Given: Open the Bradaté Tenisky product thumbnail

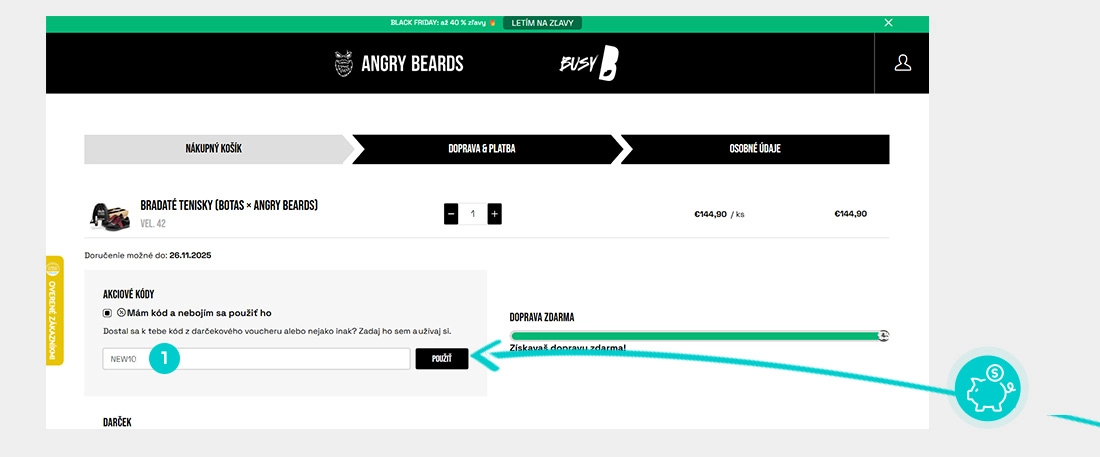Looking at the screenshot, I should [111, 214].
